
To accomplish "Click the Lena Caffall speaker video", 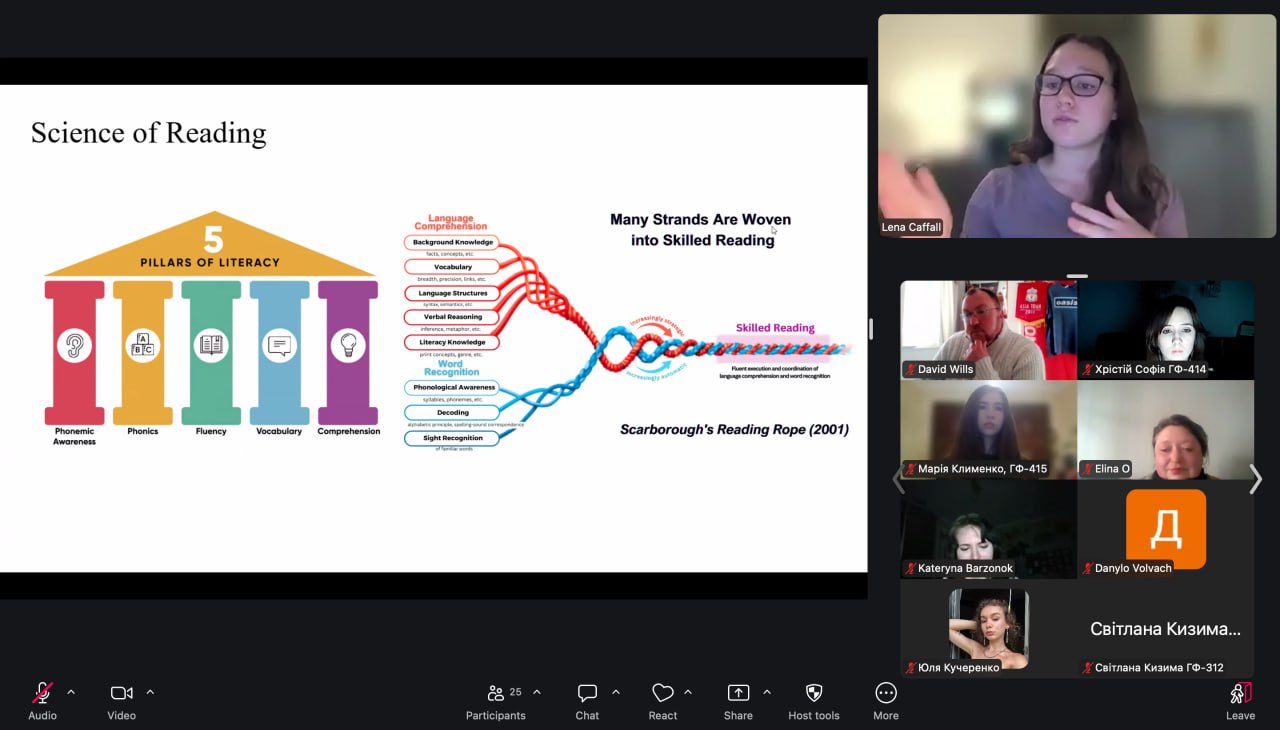I will tap(1076, 126).
